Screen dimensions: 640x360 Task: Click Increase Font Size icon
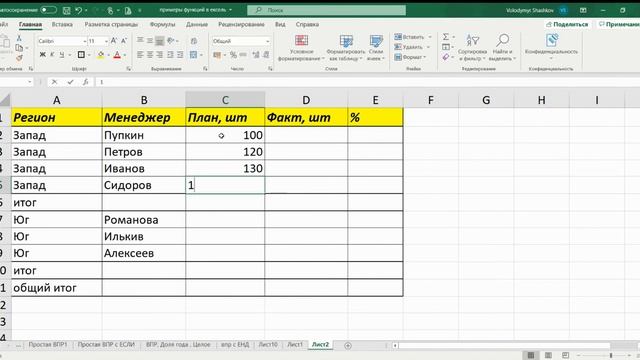tap(114, 41)
